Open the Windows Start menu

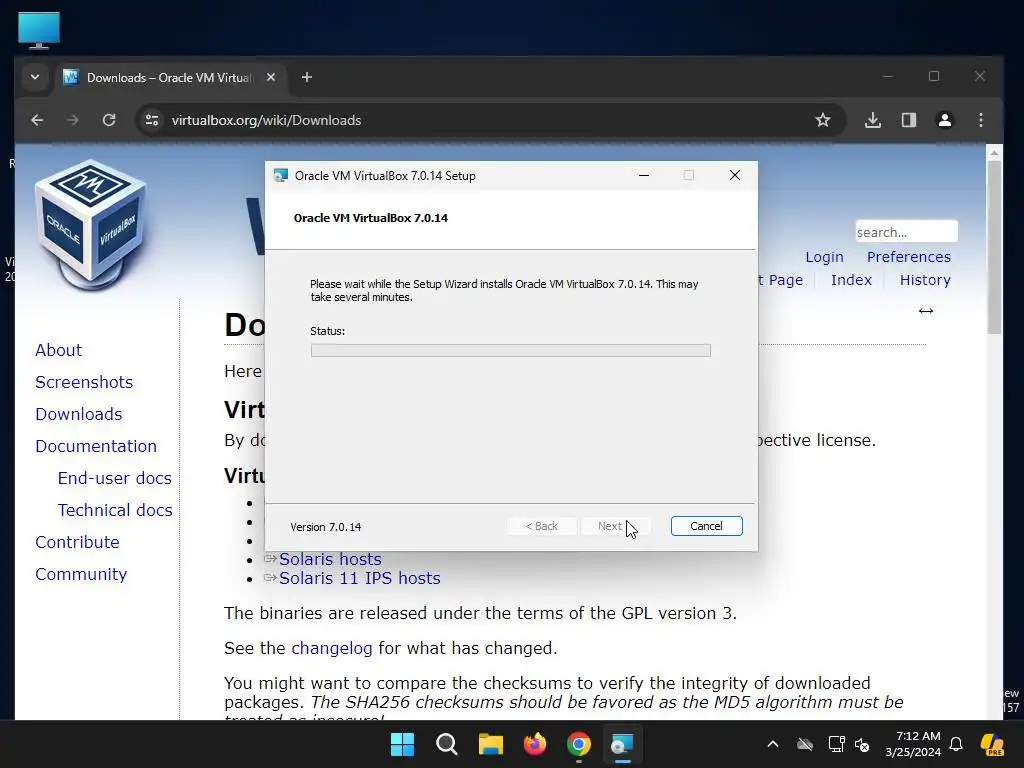[402, 744]
